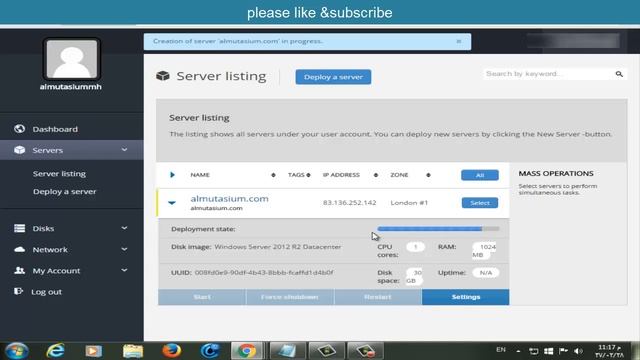This screenshot has height=360, width=640.
Task: Open Server listing submenu item
Action: pyautogui.click(x=59, y=173)
